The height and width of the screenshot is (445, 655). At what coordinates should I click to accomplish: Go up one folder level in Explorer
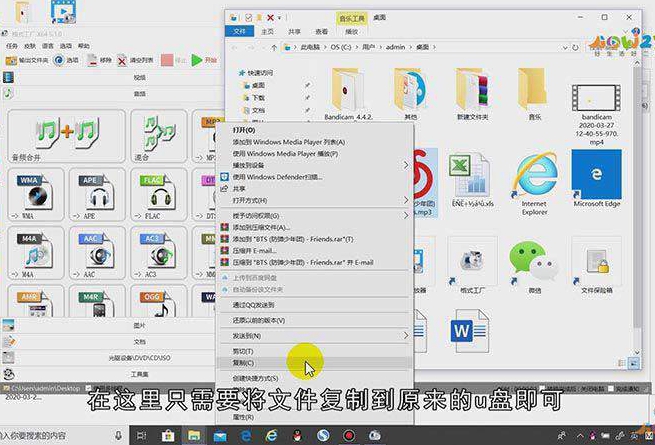click(x=274, y=48)
